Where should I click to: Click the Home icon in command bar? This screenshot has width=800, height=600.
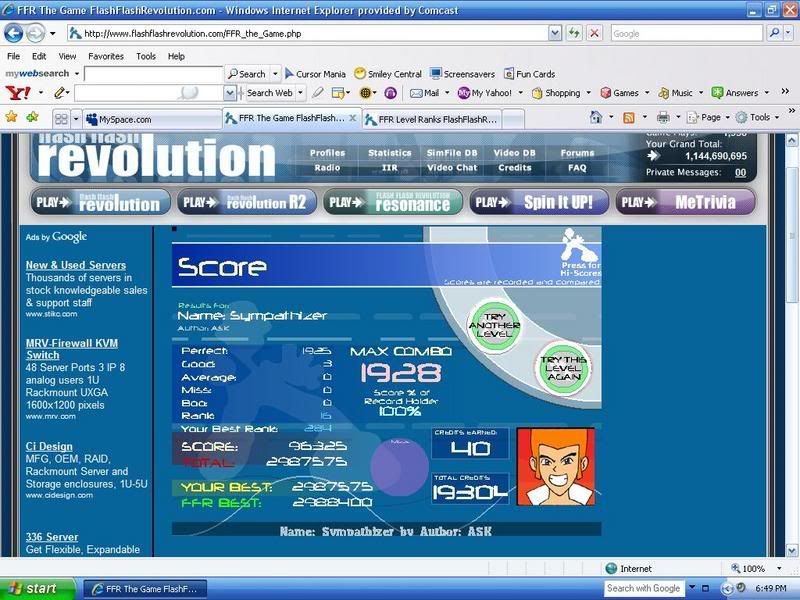point(596,118)
